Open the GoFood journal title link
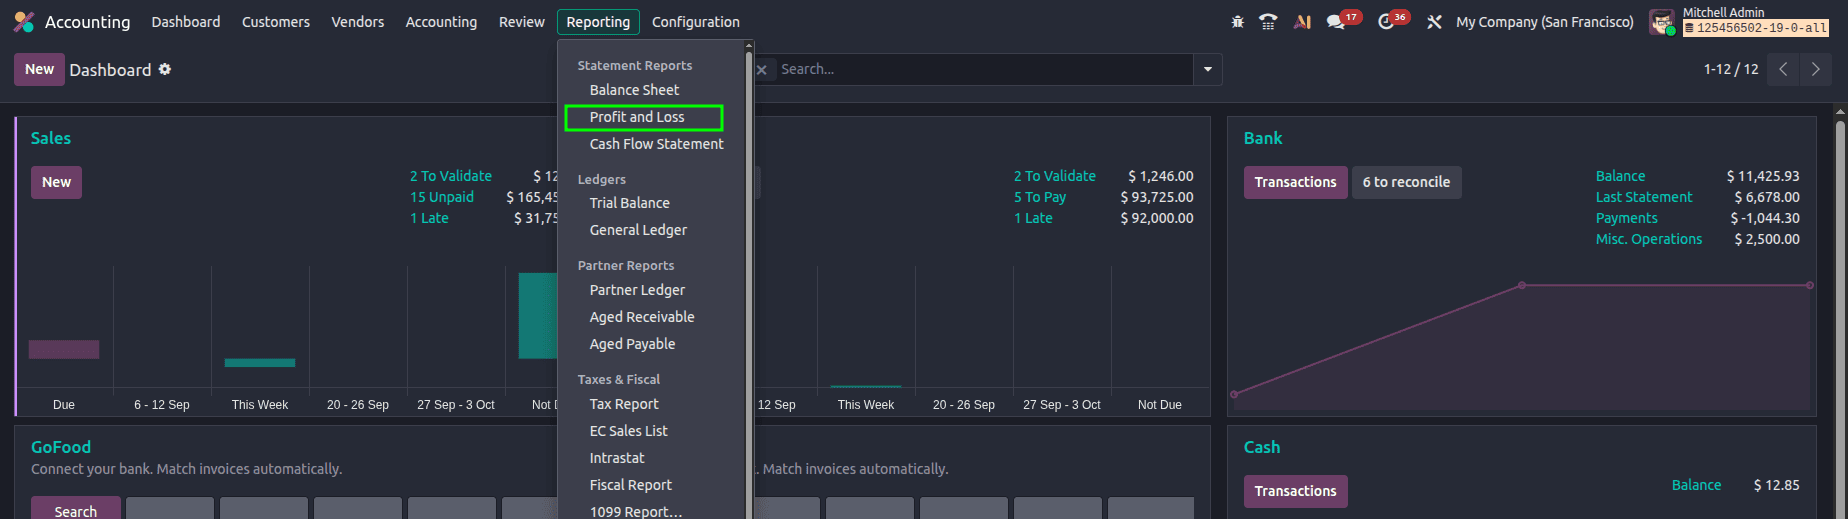The height and width of the screenshot is (519, 1848). [61, 447]
